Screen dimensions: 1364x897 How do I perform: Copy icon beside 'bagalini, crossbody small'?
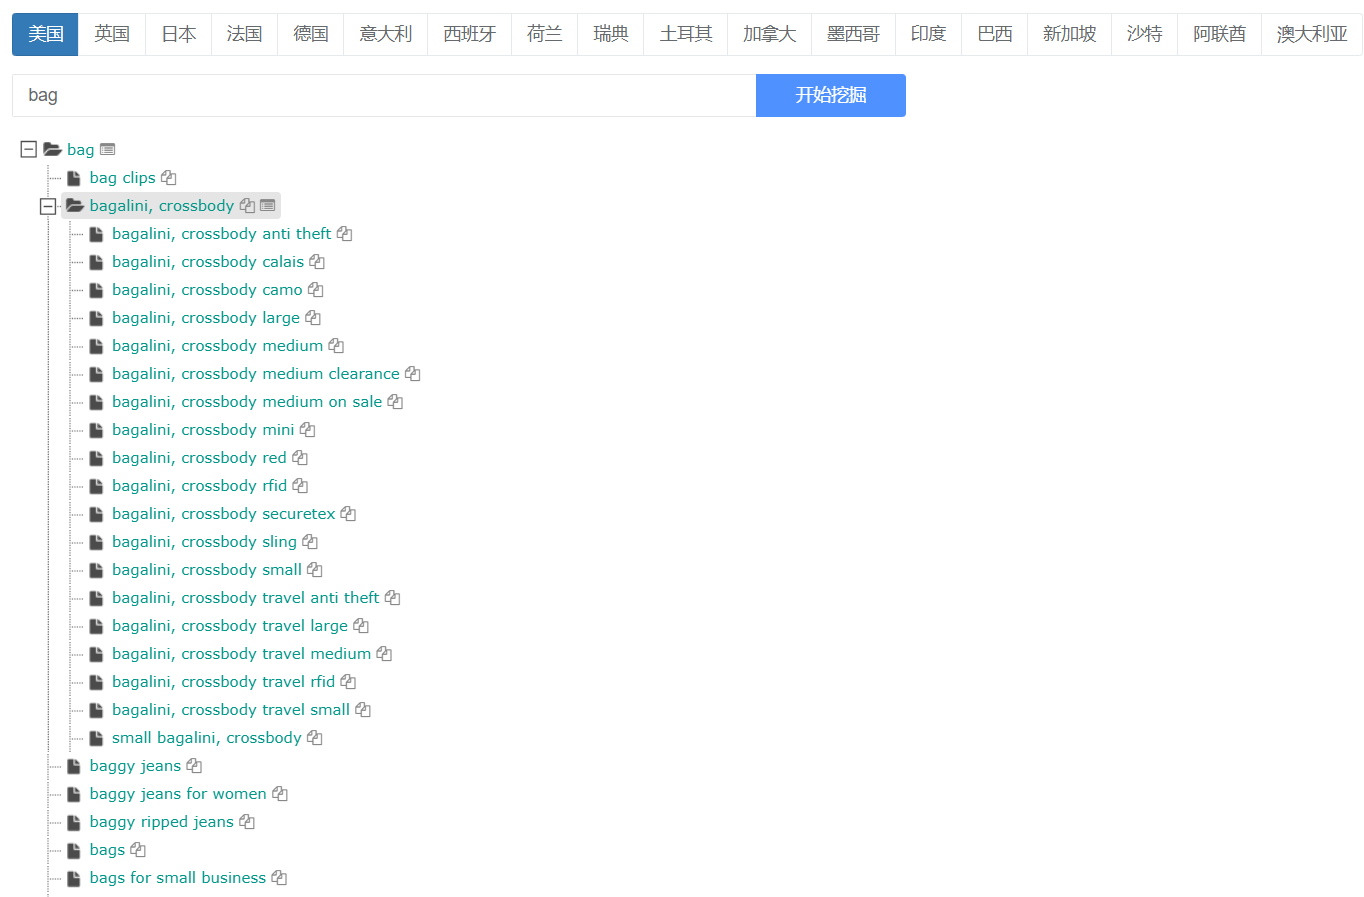[314, 570]
